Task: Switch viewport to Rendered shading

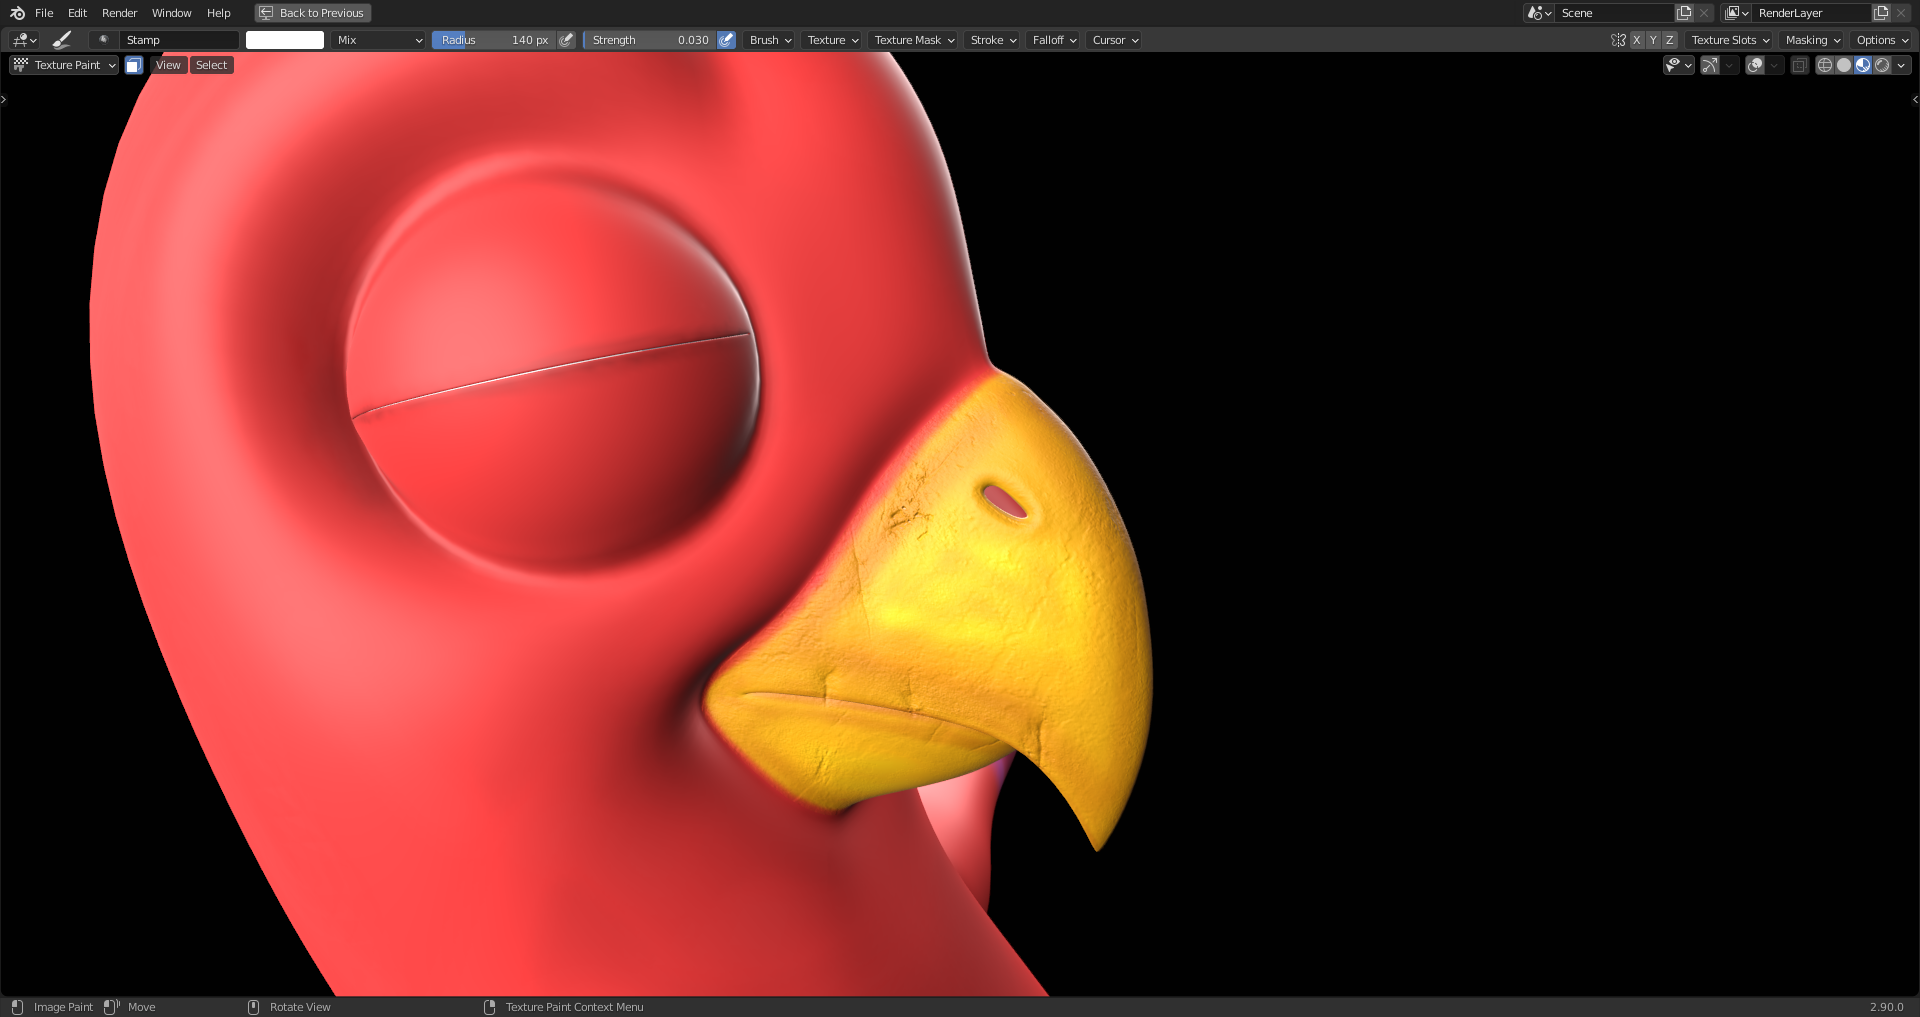Action: (1883, 64)
